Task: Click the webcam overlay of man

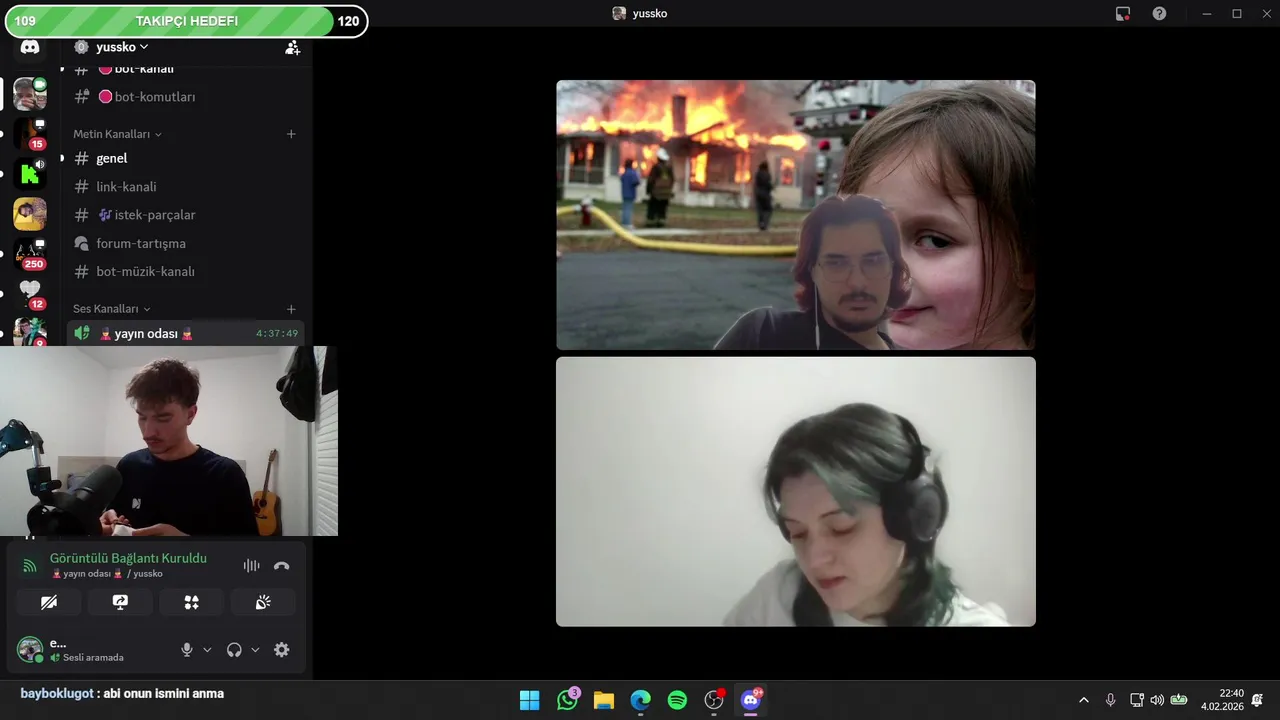Action: 169,441
